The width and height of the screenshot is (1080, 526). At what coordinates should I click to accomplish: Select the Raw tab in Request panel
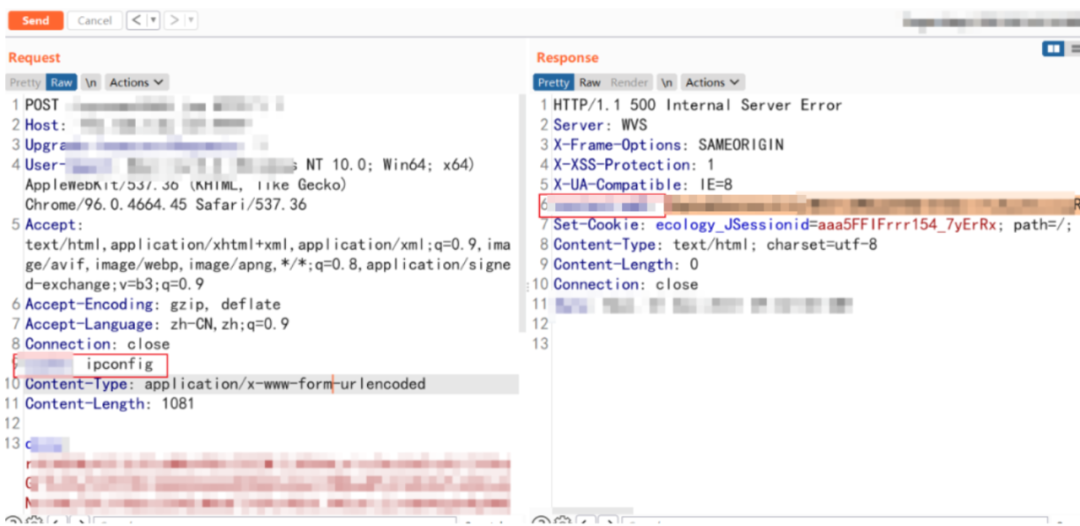(61, 83)
